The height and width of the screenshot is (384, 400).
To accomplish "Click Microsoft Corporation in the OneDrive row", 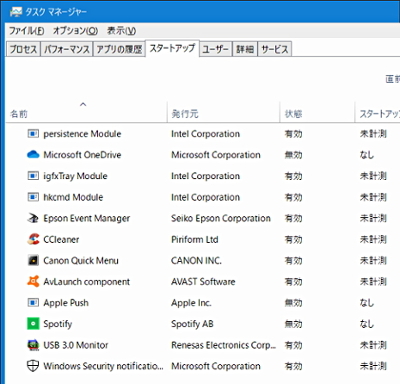I will 216,155.
